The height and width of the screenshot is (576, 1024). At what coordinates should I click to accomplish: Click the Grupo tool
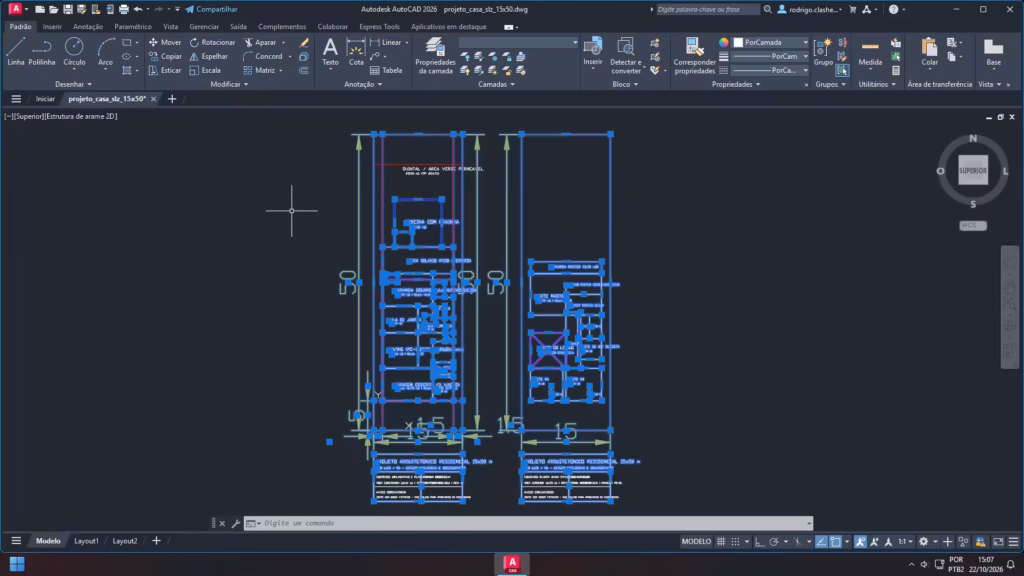823,52
